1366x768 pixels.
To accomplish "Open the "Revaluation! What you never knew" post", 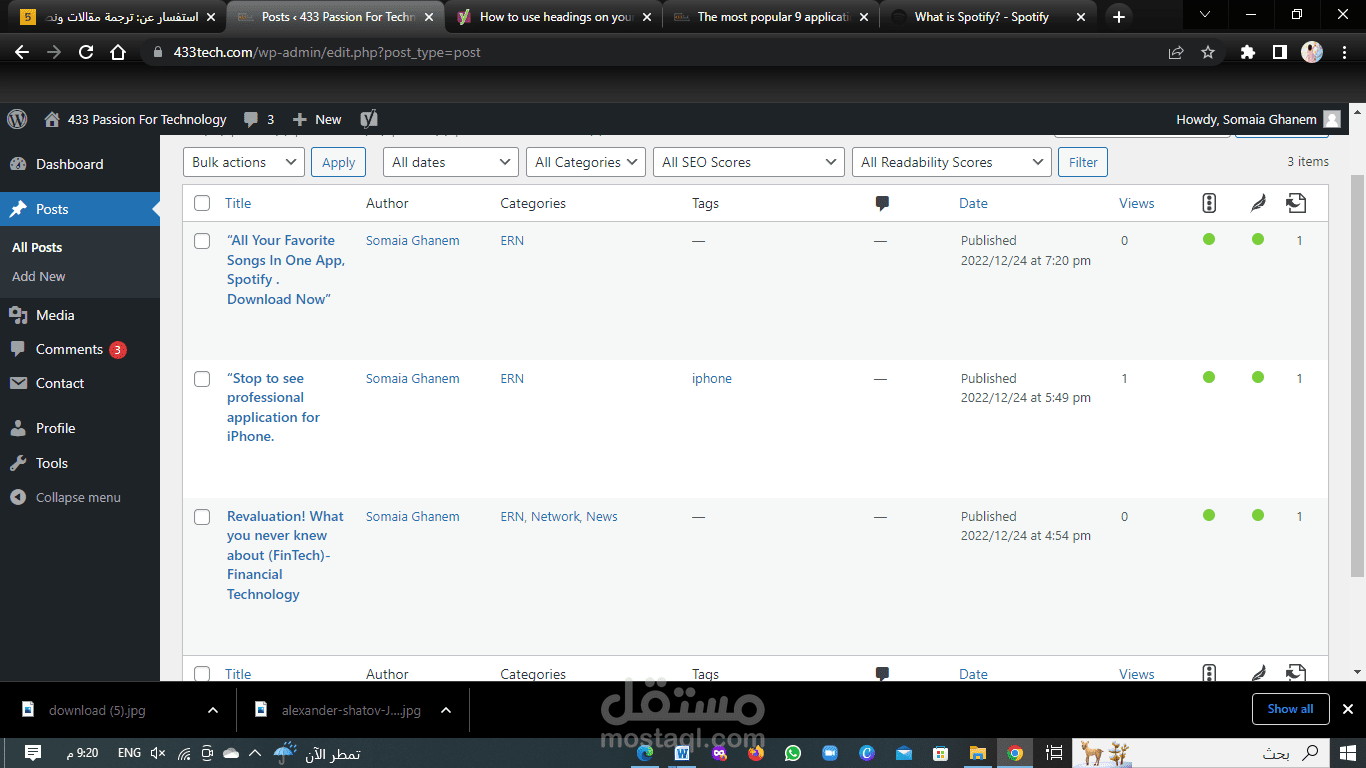I will click(285, 555).
